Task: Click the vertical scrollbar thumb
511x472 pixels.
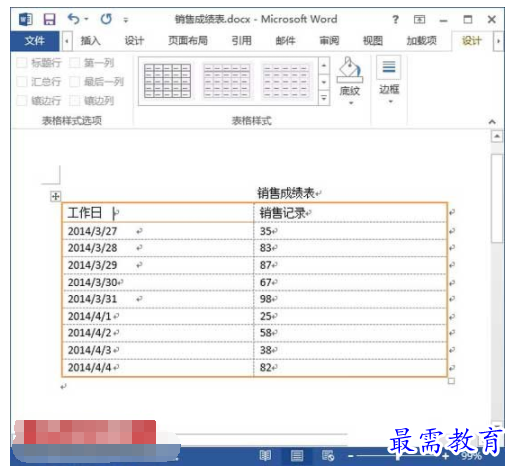Action: coord(497,198)
